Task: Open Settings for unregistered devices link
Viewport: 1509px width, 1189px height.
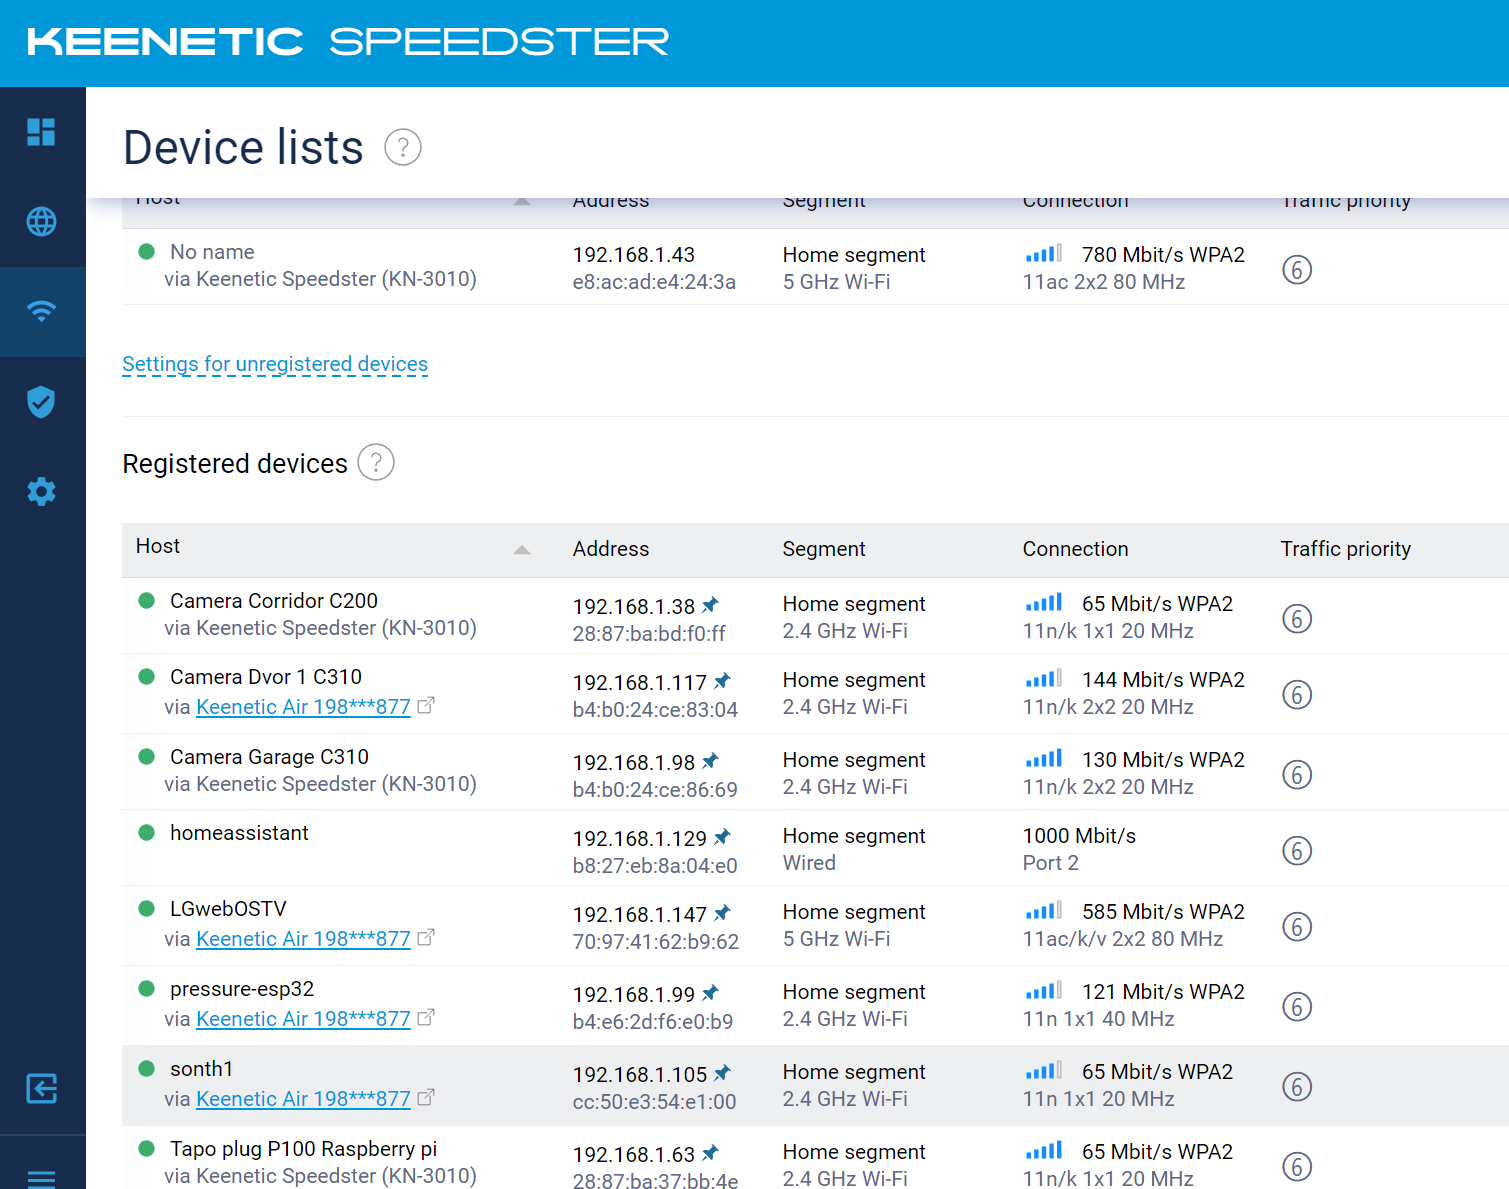Action: (275, 364)
